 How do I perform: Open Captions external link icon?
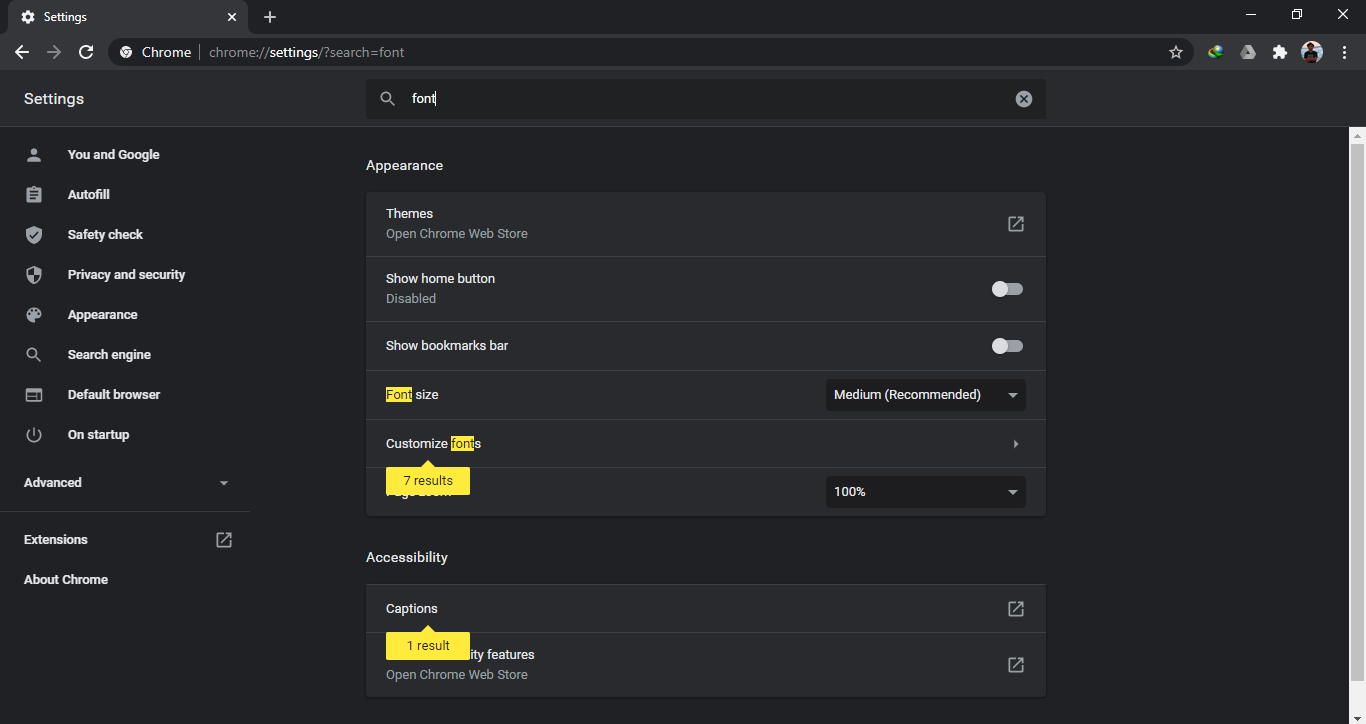point(1015,609)
